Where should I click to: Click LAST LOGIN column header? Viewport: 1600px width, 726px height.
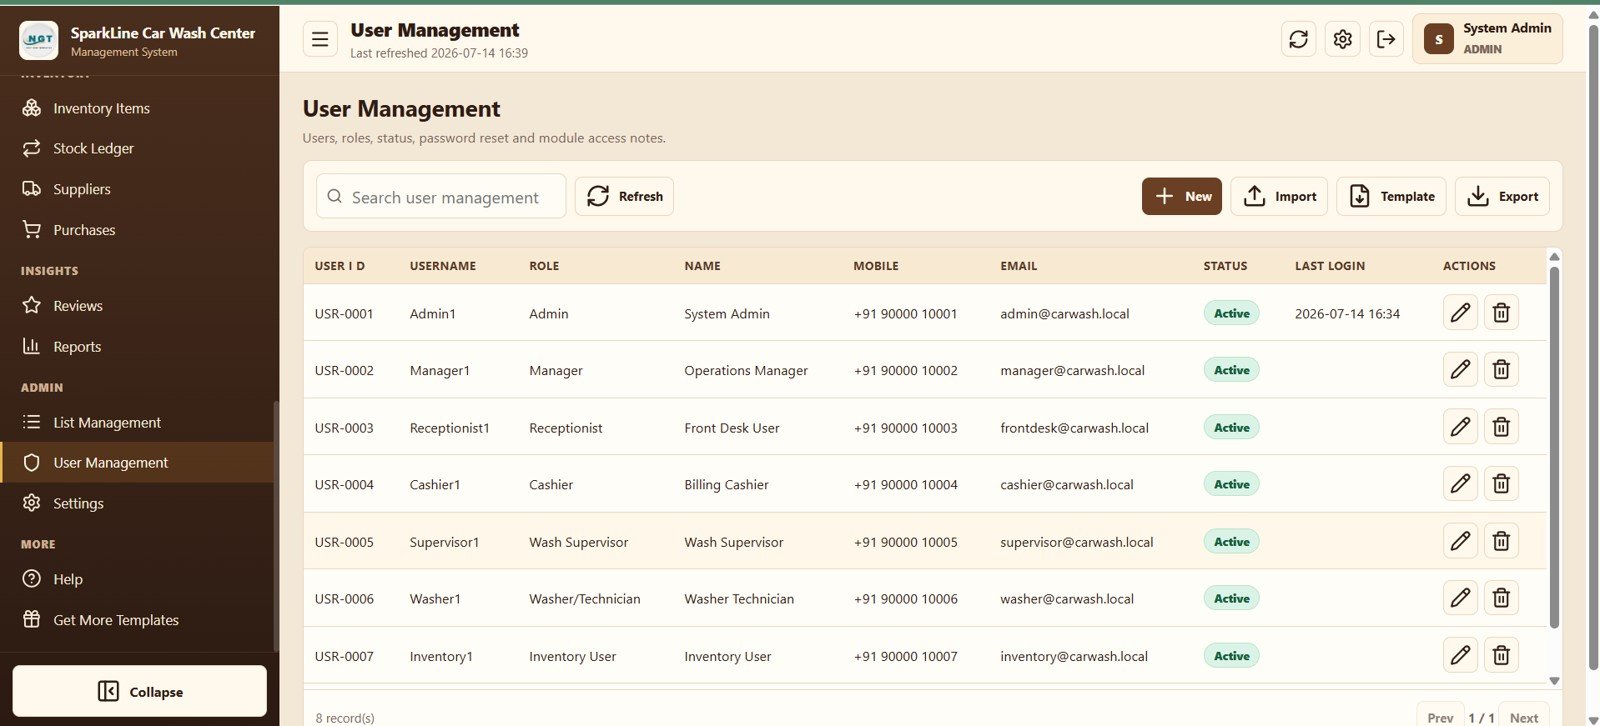(1330, 266)
